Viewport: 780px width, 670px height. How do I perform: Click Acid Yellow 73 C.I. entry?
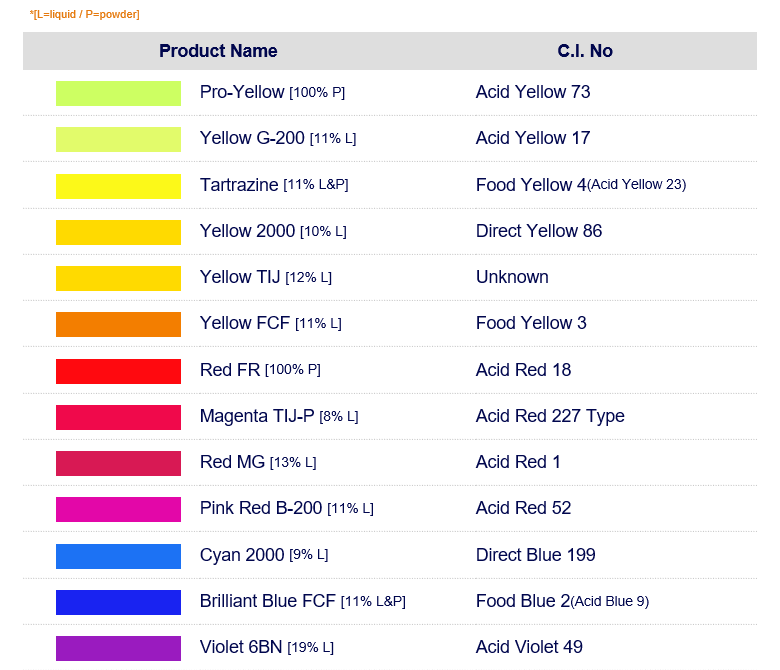point(533,92)
